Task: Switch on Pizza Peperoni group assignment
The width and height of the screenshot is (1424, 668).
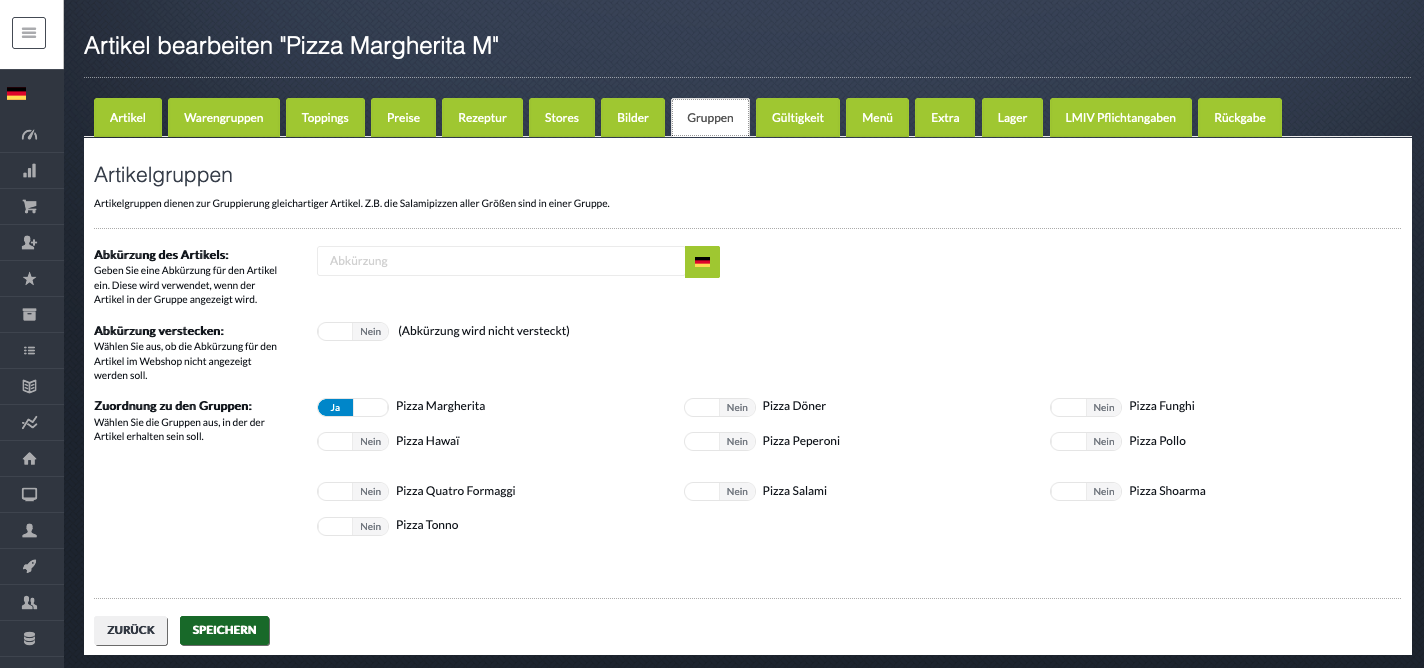Action: [x=720, y=441]
